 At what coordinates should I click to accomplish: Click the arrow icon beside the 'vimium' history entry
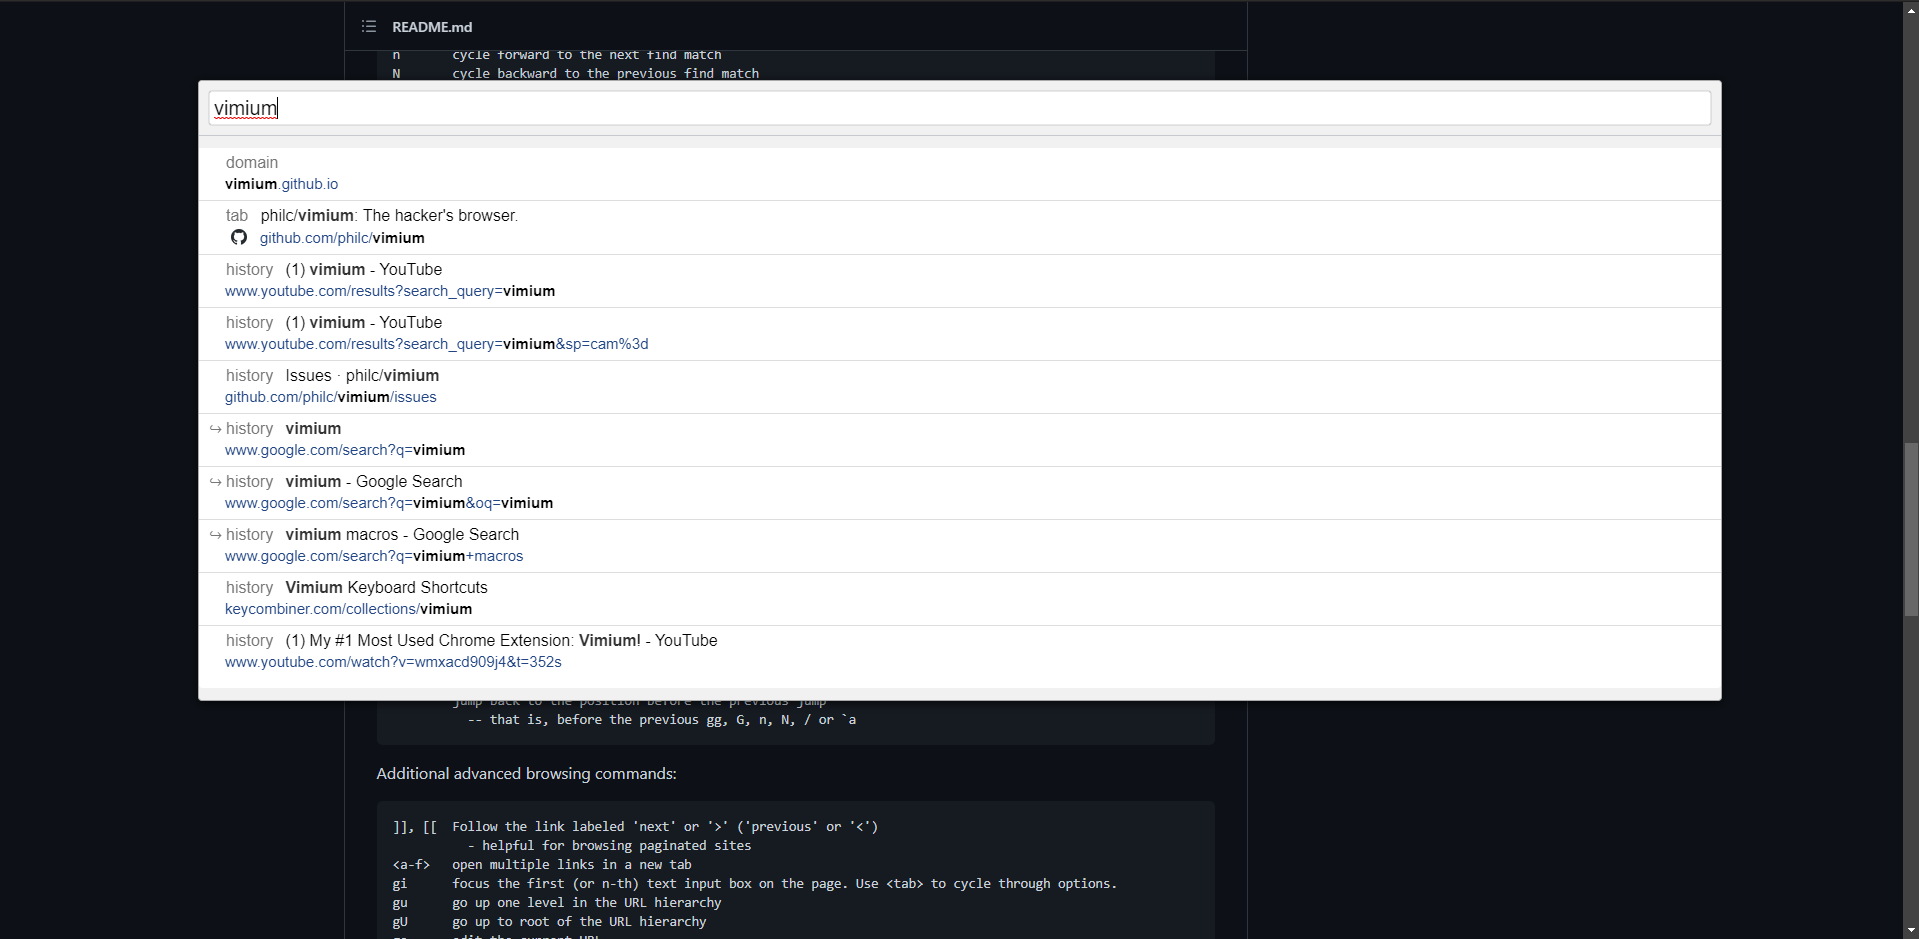215,429
